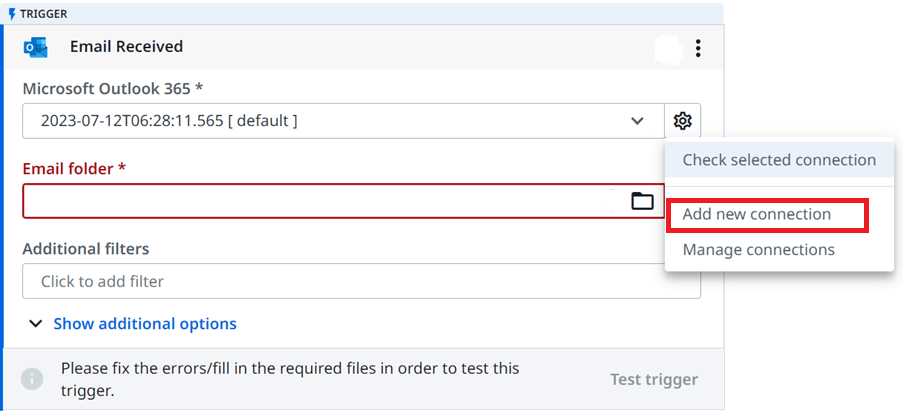903x413 pixels.
Task: Click the gear connection settings icon
Action: coord(682,121)
